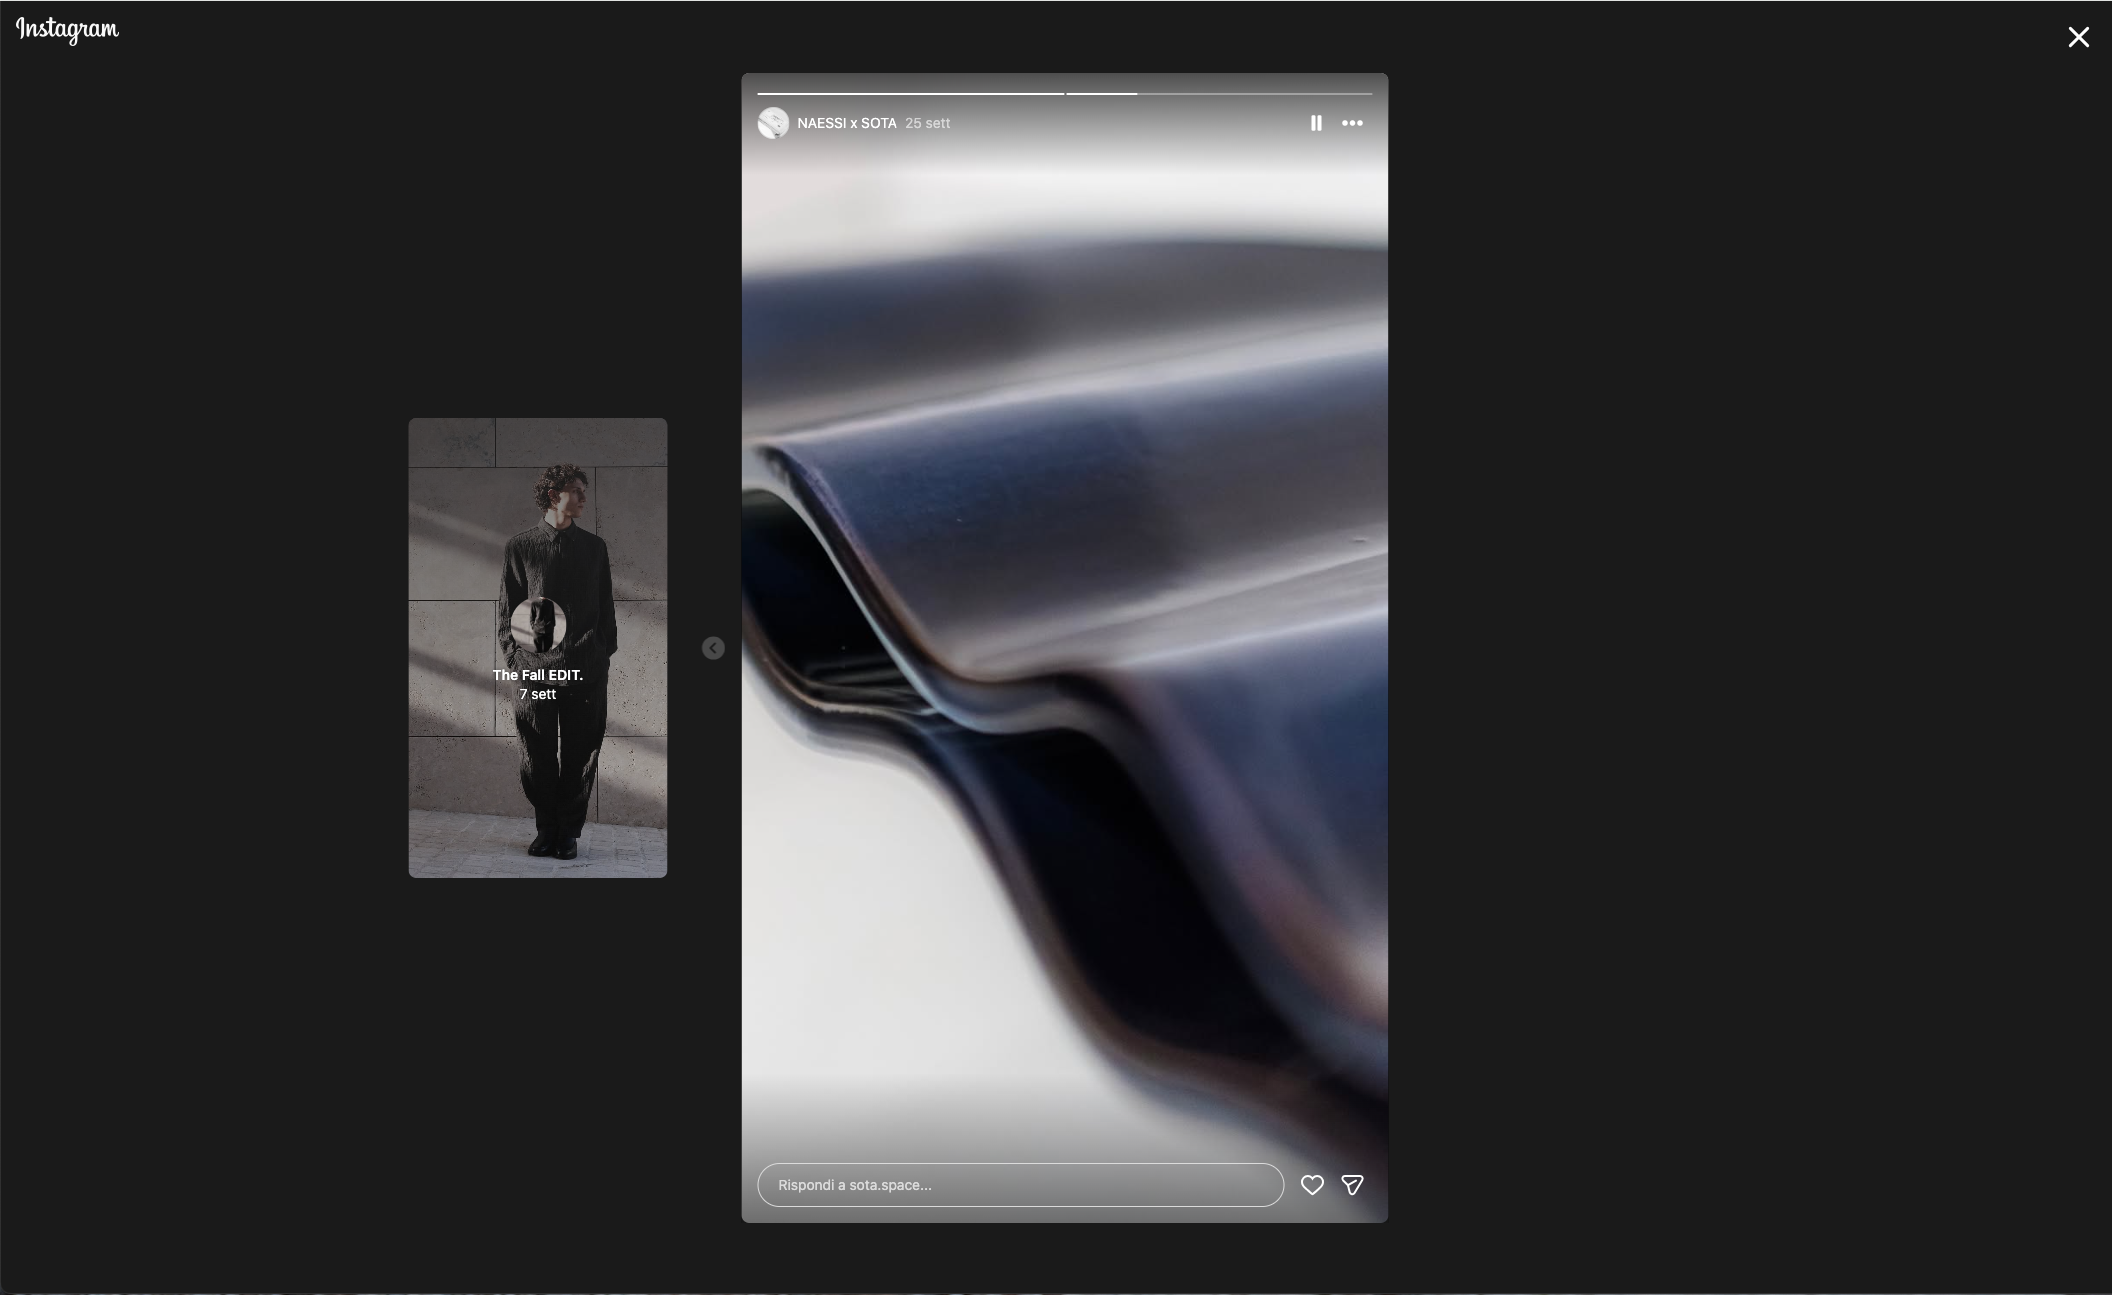The image size is (2112, 1295).
Task: Click the second story progress bar segment
Action: (x=1101, y=94)
